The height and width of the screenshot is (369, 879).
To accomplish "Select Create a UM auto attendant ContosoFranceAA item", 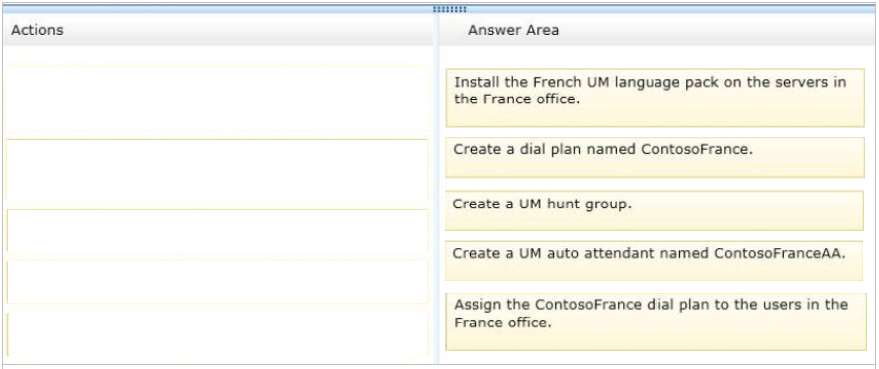I will pyautogui.click(x=654, y=261).
